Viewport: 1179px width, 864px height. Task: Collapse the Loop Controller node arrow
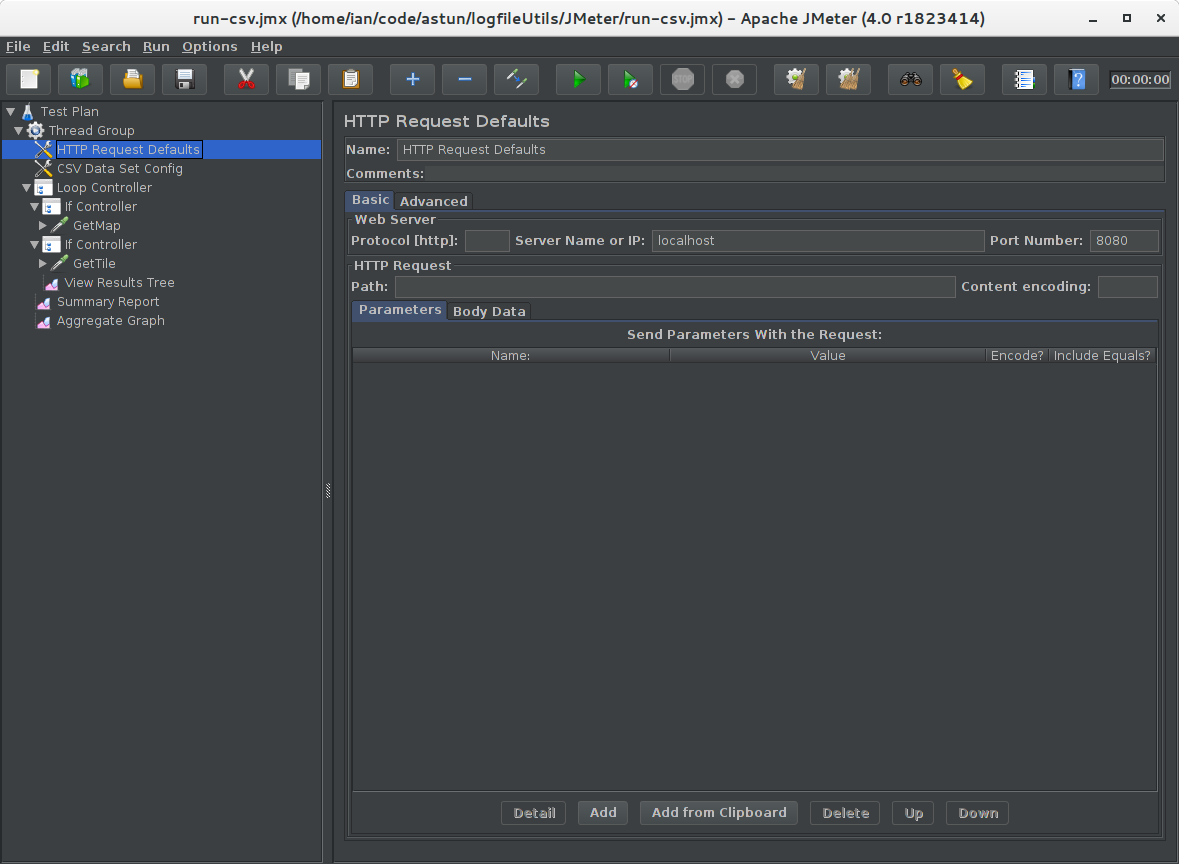(x=26, y=187)
